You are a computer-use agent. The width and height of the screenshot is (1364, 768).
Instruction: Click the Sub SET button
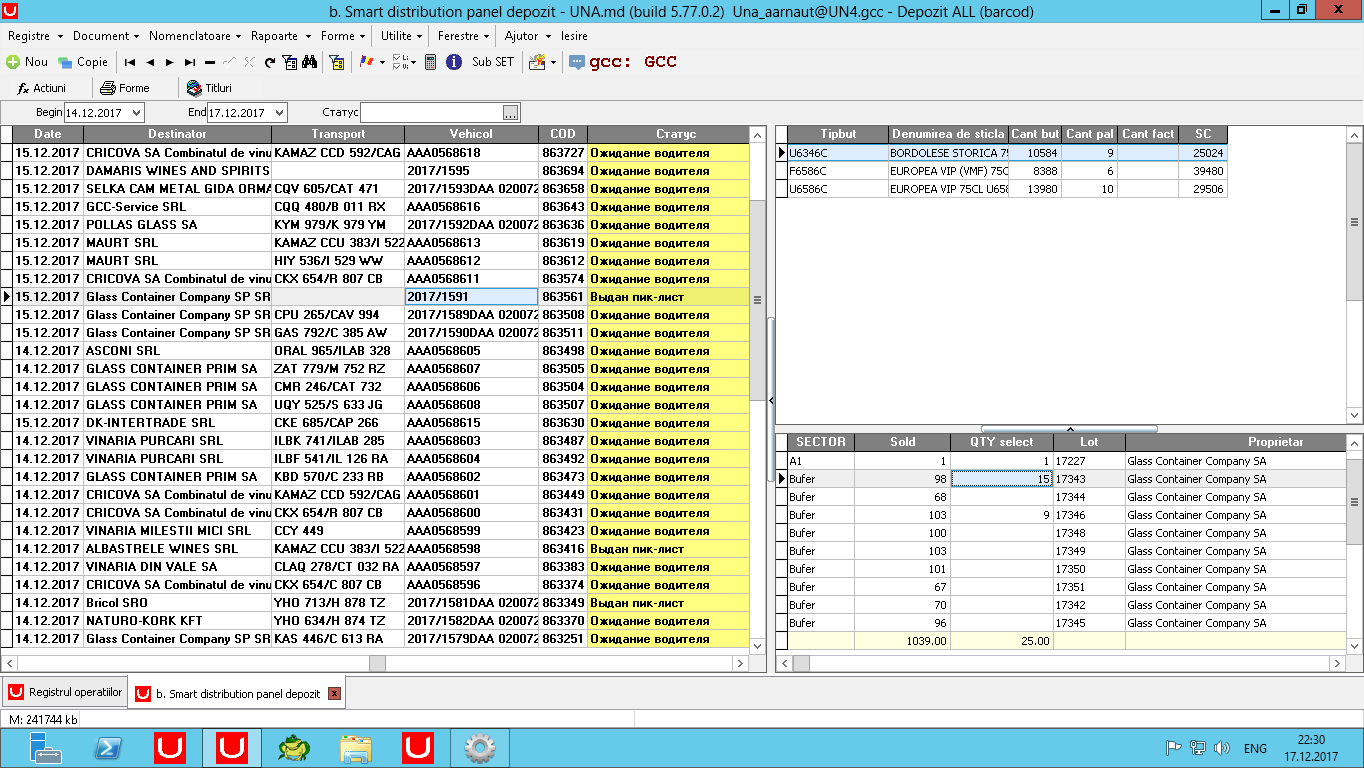pos(493,62)
